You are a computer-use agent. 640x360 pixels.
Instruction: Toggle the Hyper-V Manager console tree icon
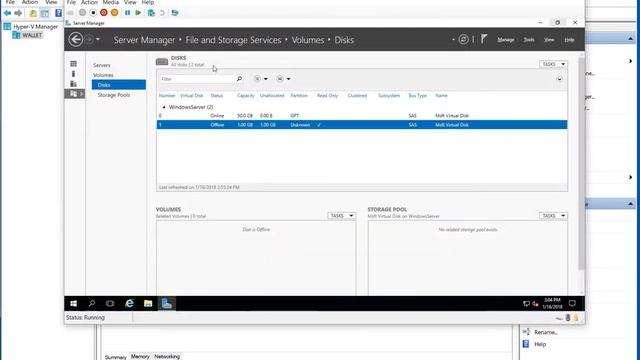(x=44, y=13)
